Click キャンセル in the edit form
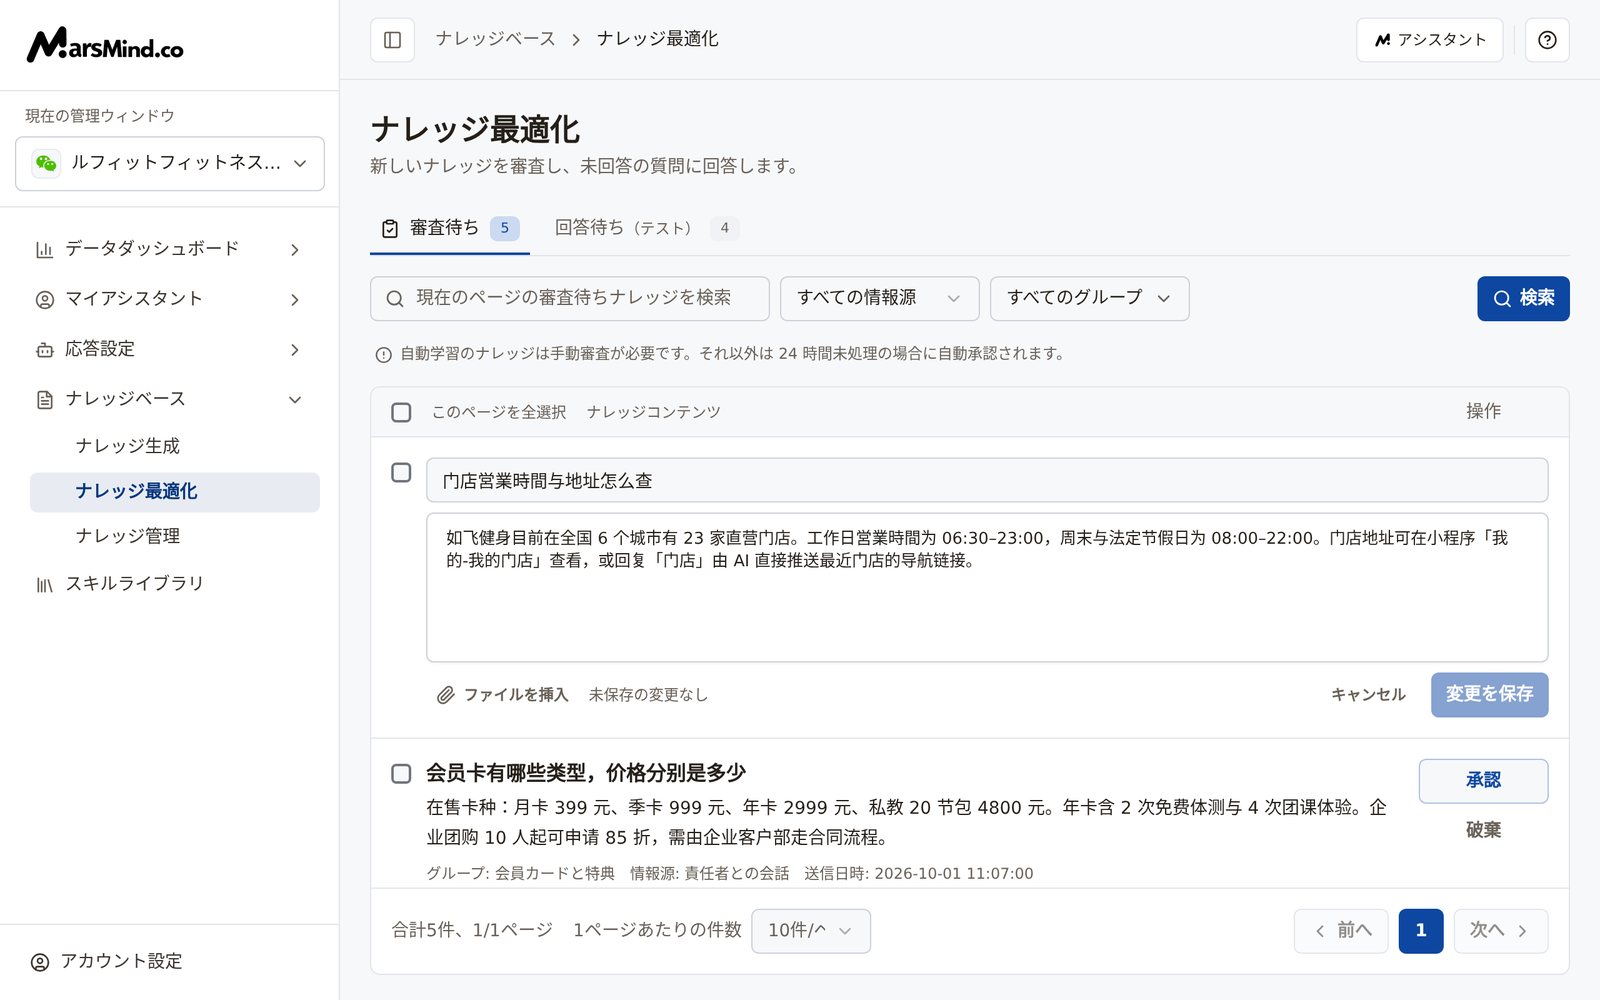This screenshot has width=1600, height=1000. pyautogui.click(x=1368, y=694)
